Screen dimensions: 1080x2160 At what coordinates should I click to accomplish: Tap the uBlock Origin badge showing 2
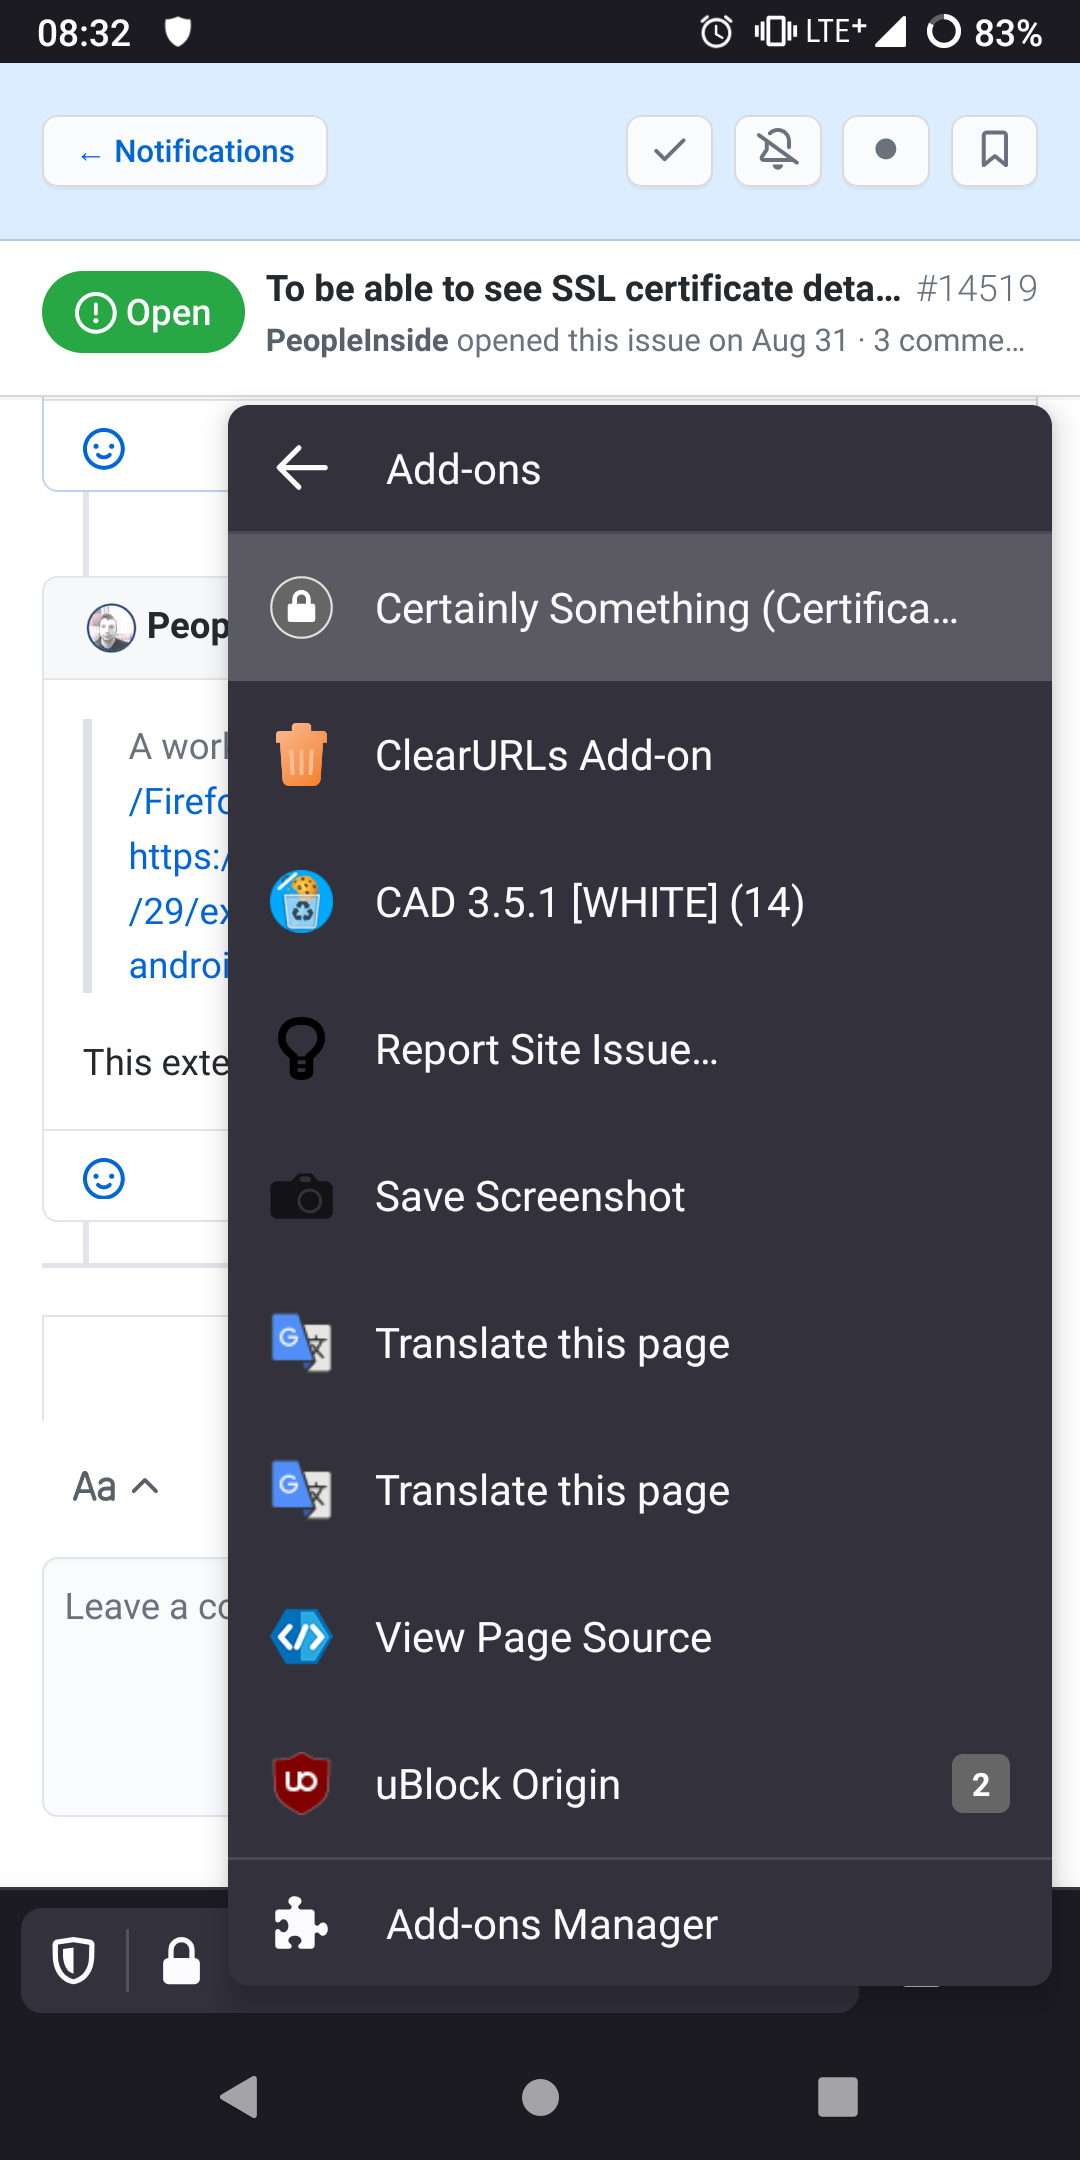(980, 1784)
